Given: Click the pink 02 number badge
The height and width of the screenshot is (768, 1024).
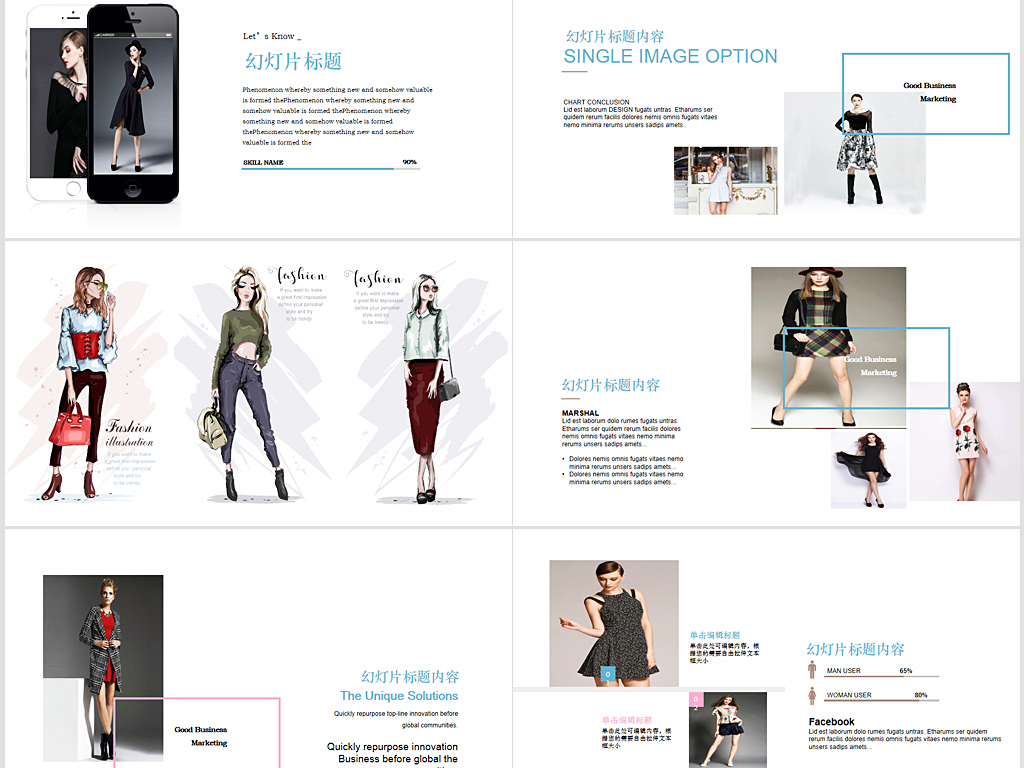Looking at the screenshot, I should point(696,700).
